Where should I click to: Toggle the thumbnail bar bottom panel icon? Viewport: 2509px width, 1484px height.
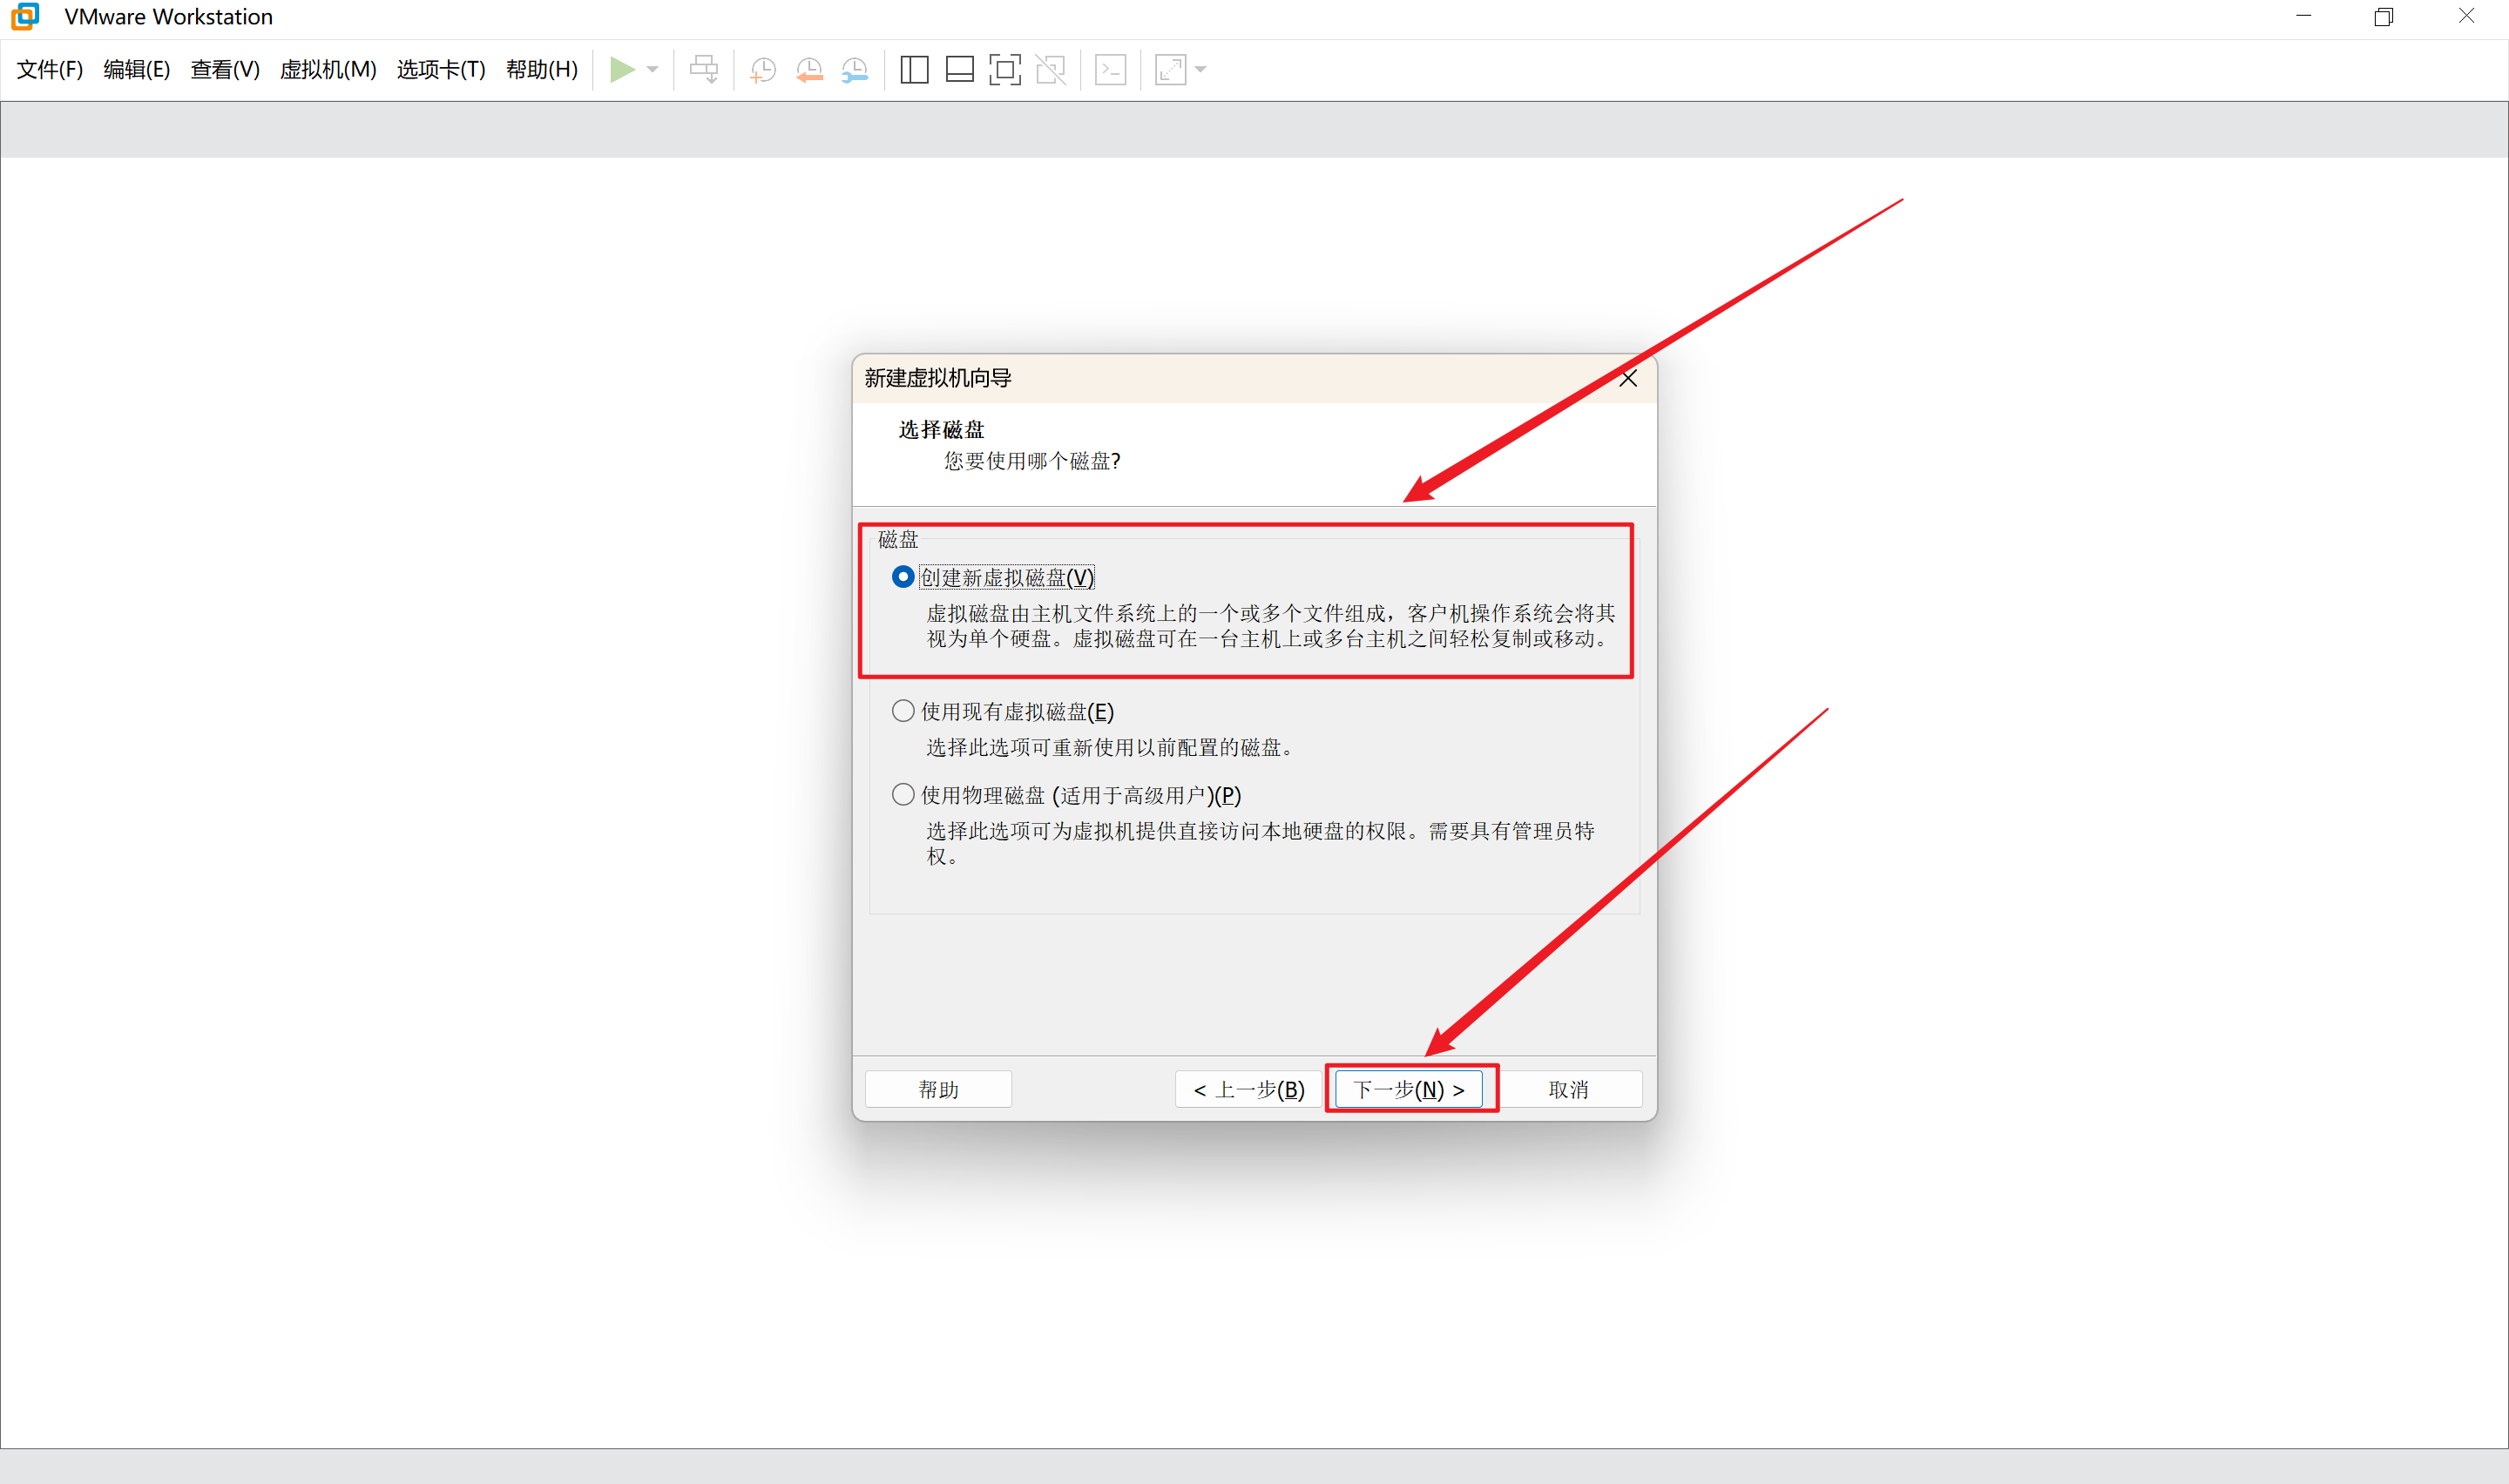[x=959, y=69]
